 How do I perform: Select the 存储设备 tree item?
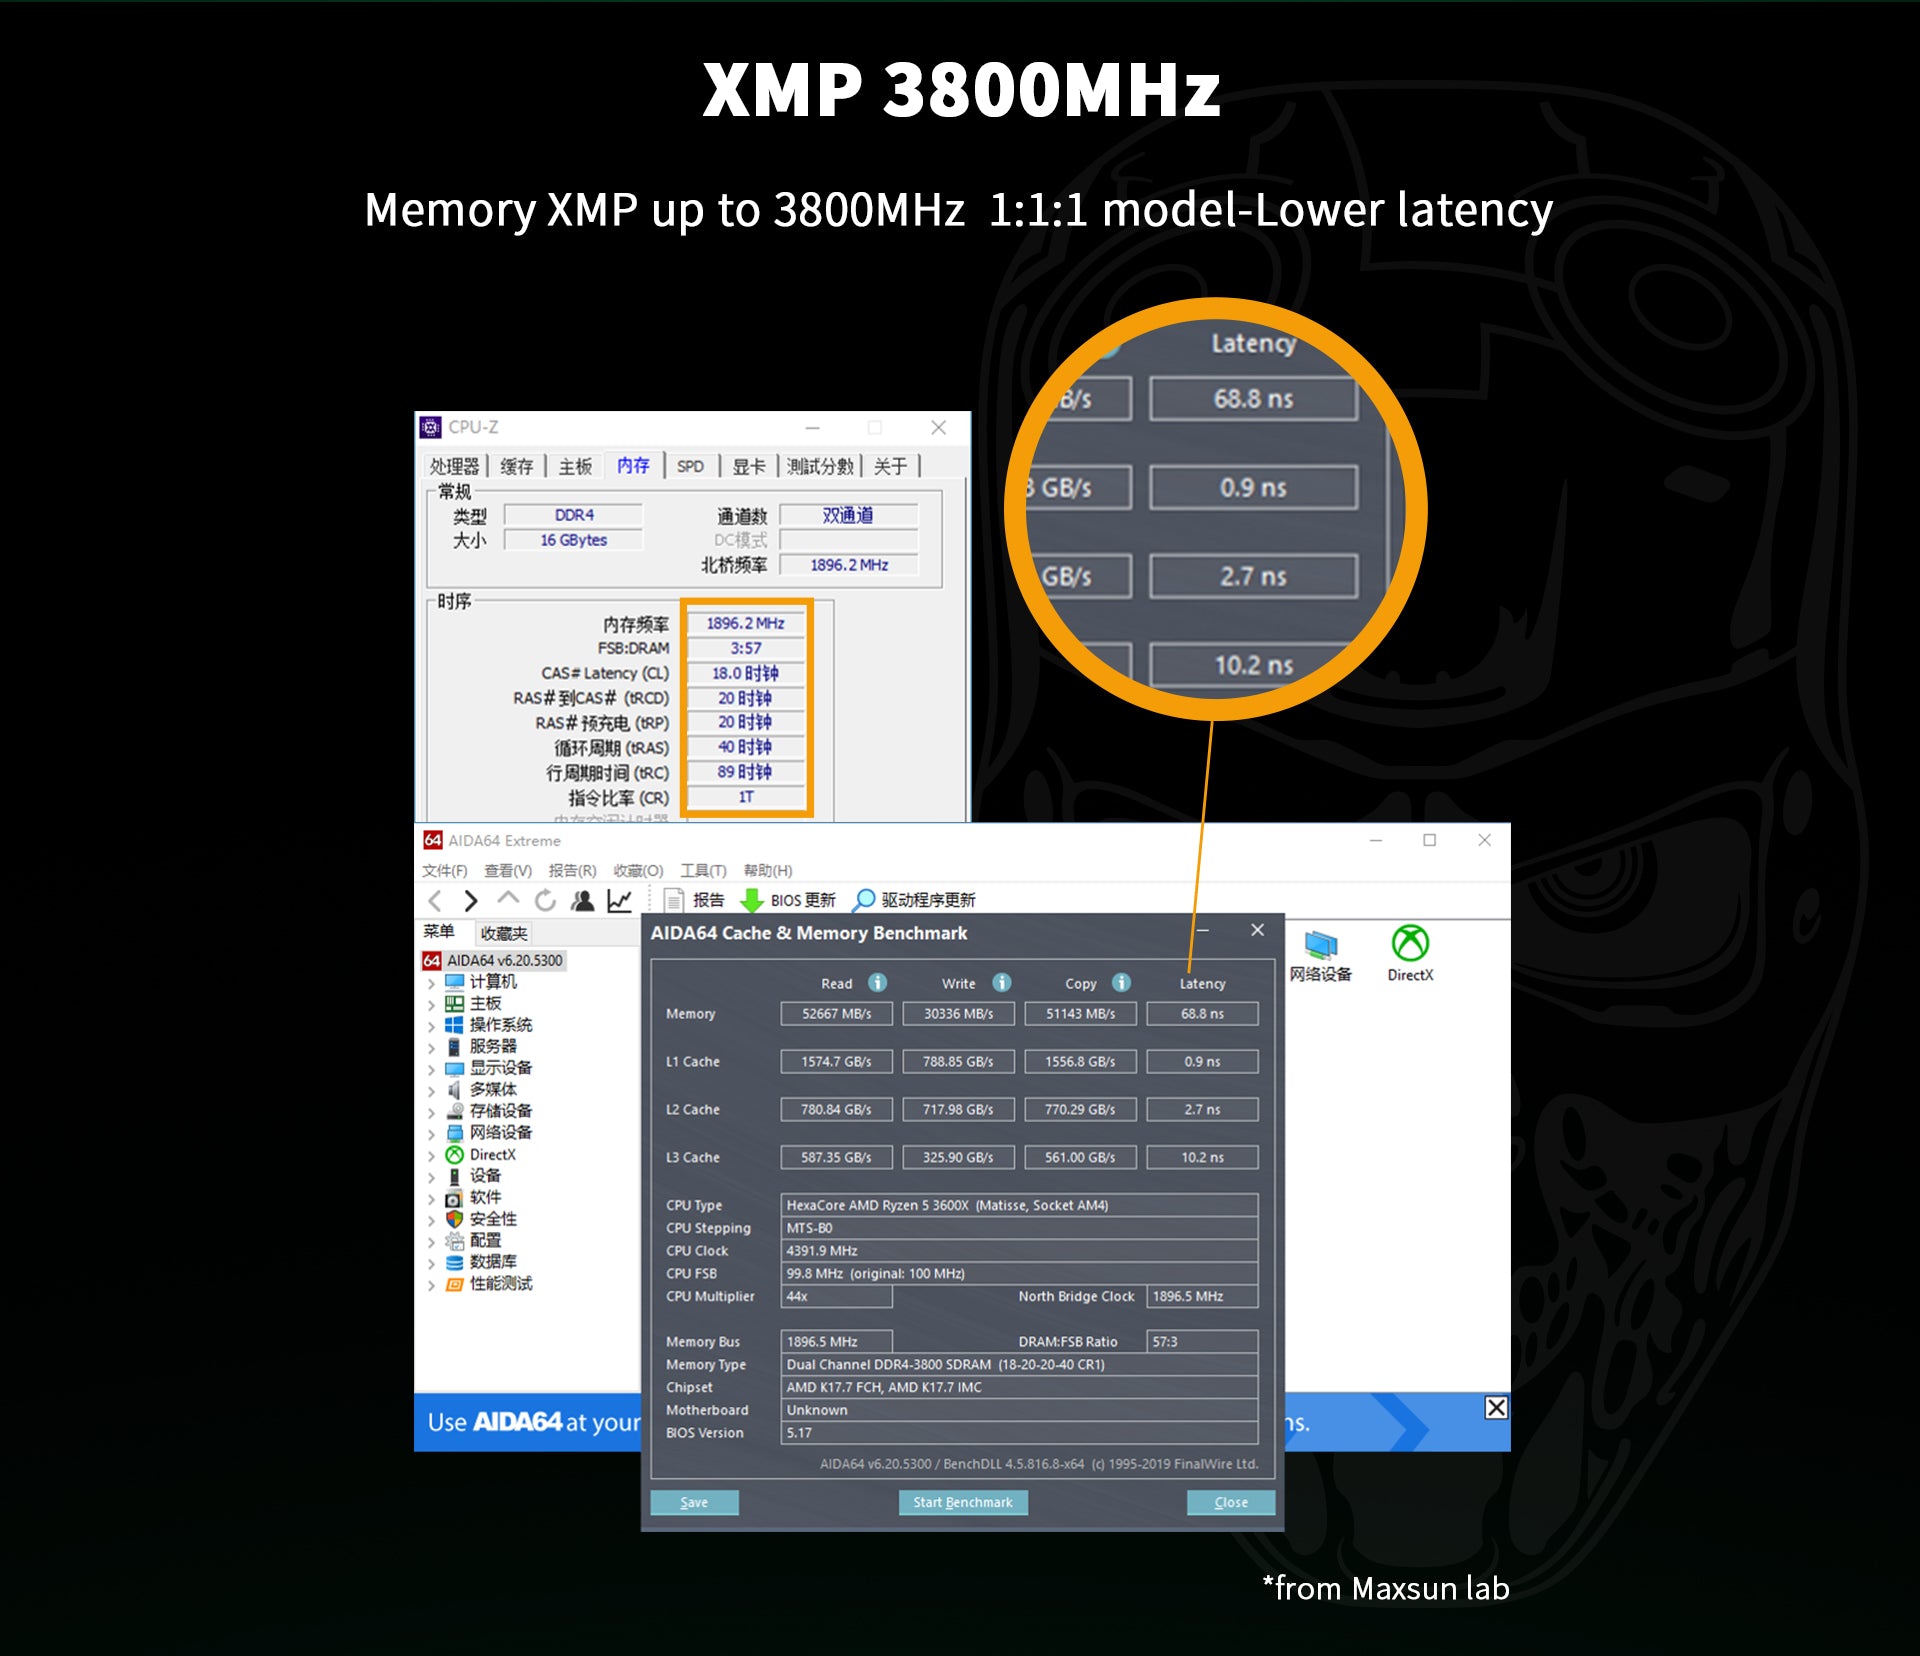point(500,1111)
